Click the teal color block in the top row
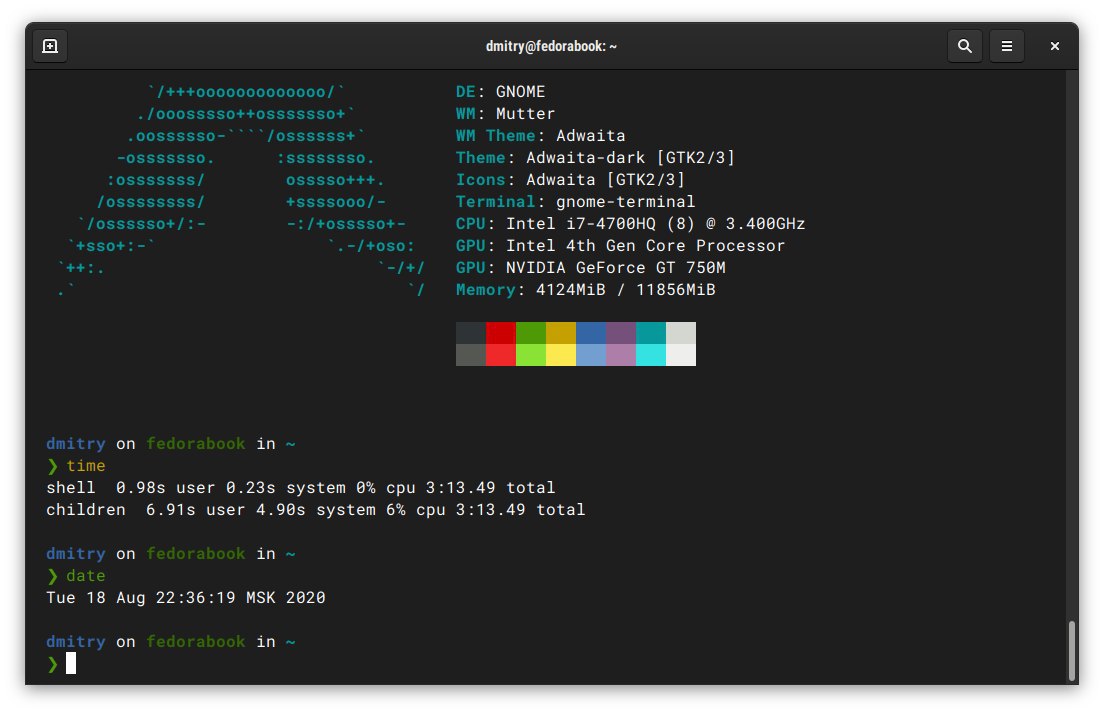Image resolution: width=1104 pixels, height=713 pixels. (x=651, y=333)
